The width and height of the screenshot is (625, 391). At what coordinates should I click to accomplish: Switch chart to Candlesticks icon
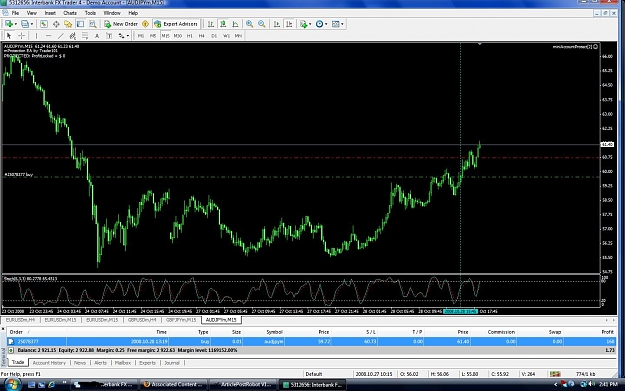pos(223,24)
